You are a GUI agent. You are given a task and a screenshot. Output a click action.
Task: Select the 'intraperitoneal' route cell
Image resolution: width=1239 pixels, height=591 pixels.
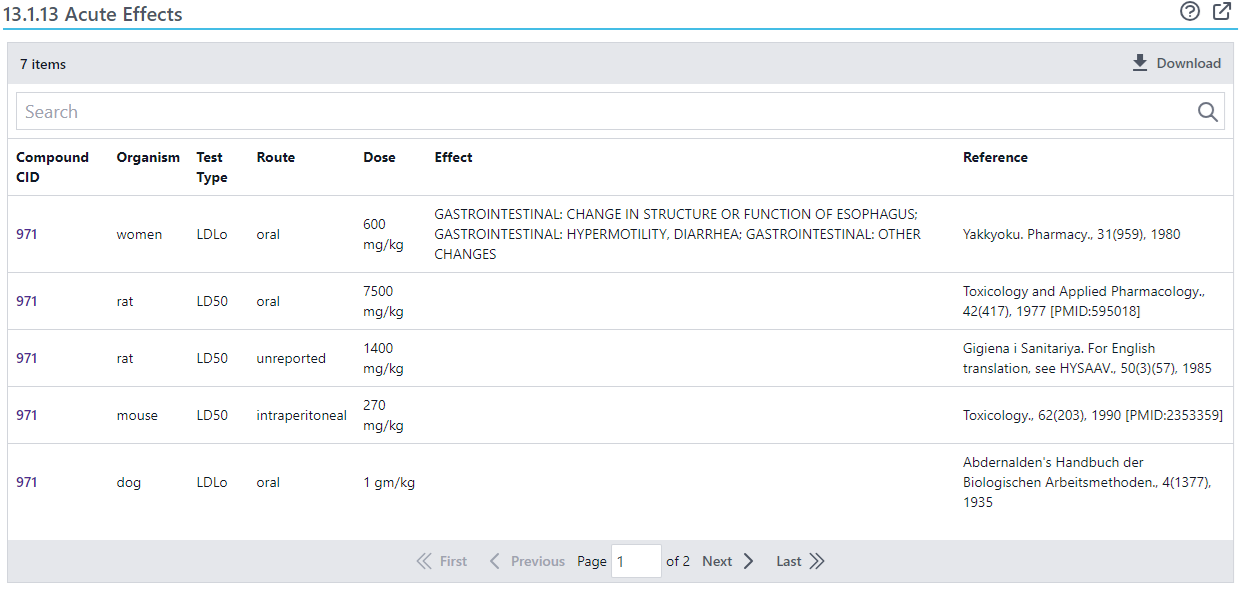301,415
